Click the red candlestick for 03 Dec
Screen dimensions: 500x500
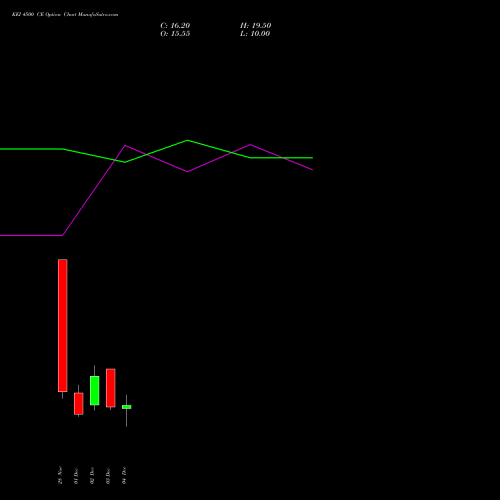point(111,388)
